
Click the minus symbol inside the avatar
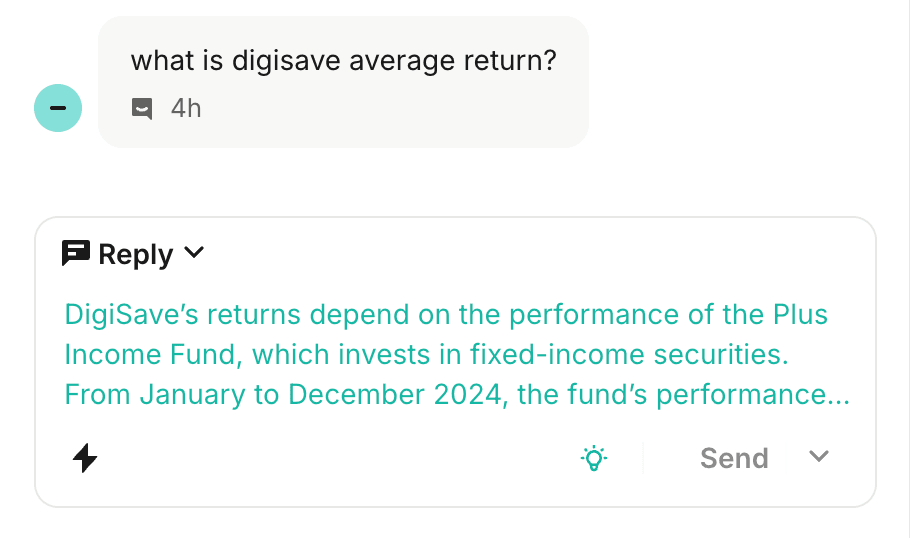58,108
